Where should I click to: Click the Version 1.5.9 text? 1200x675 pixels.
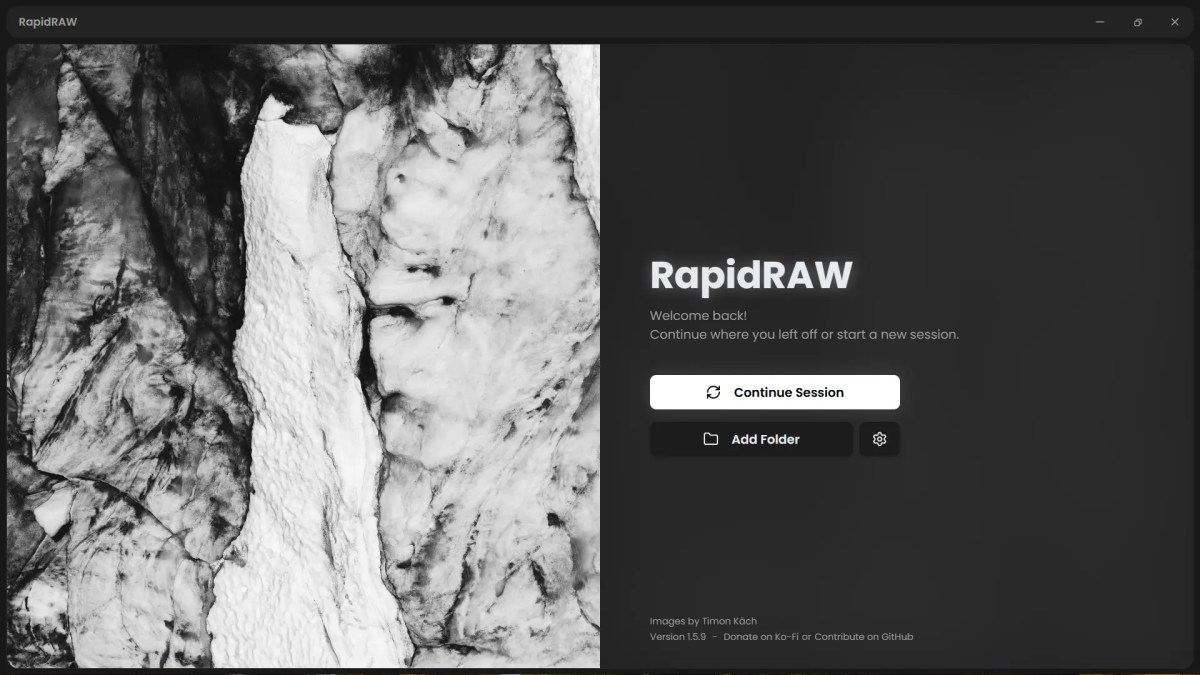(x=678, y=637)
